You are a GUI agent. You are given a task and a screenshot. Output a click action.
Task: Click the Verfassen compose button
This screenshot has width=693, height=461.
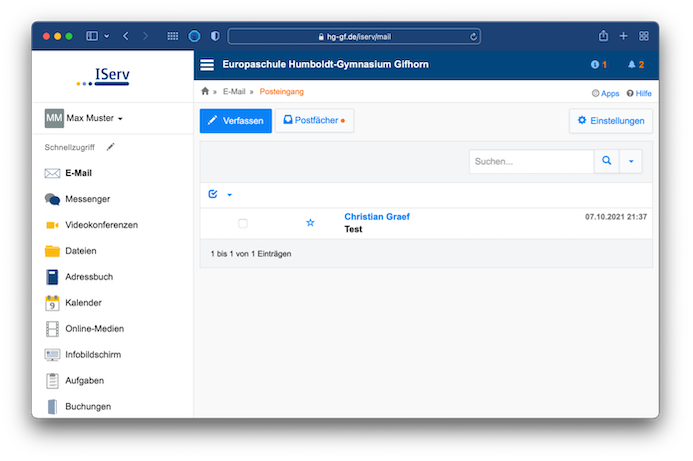[x=236, y=121]
